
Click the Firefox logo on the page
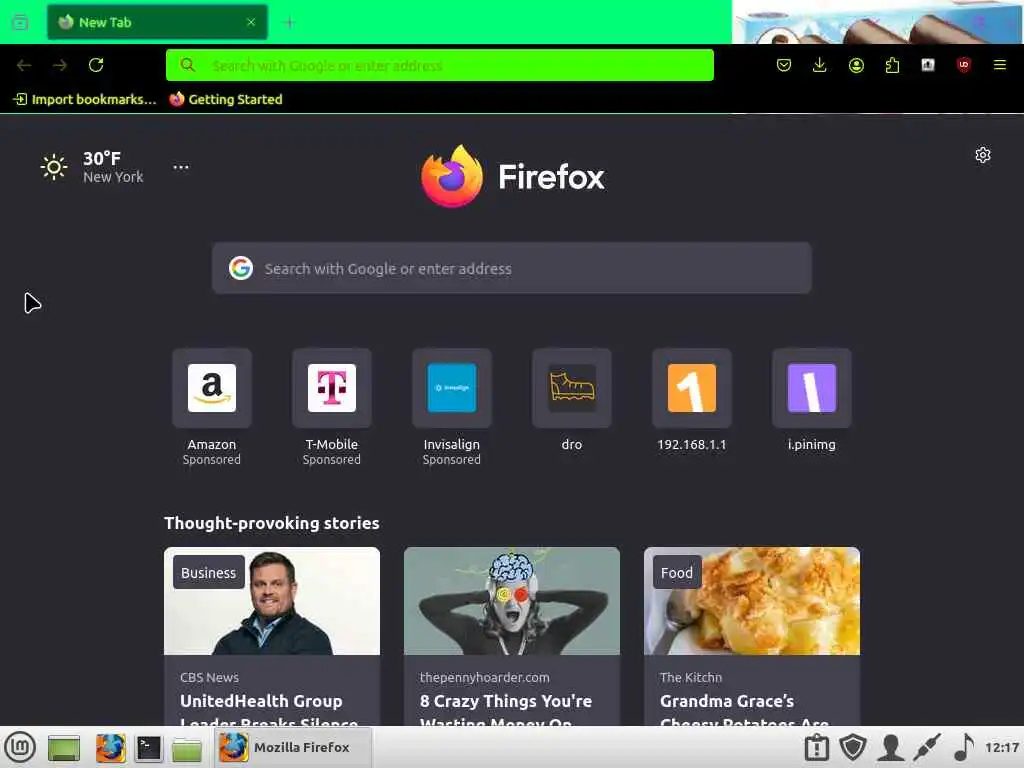tap(513, 176)
